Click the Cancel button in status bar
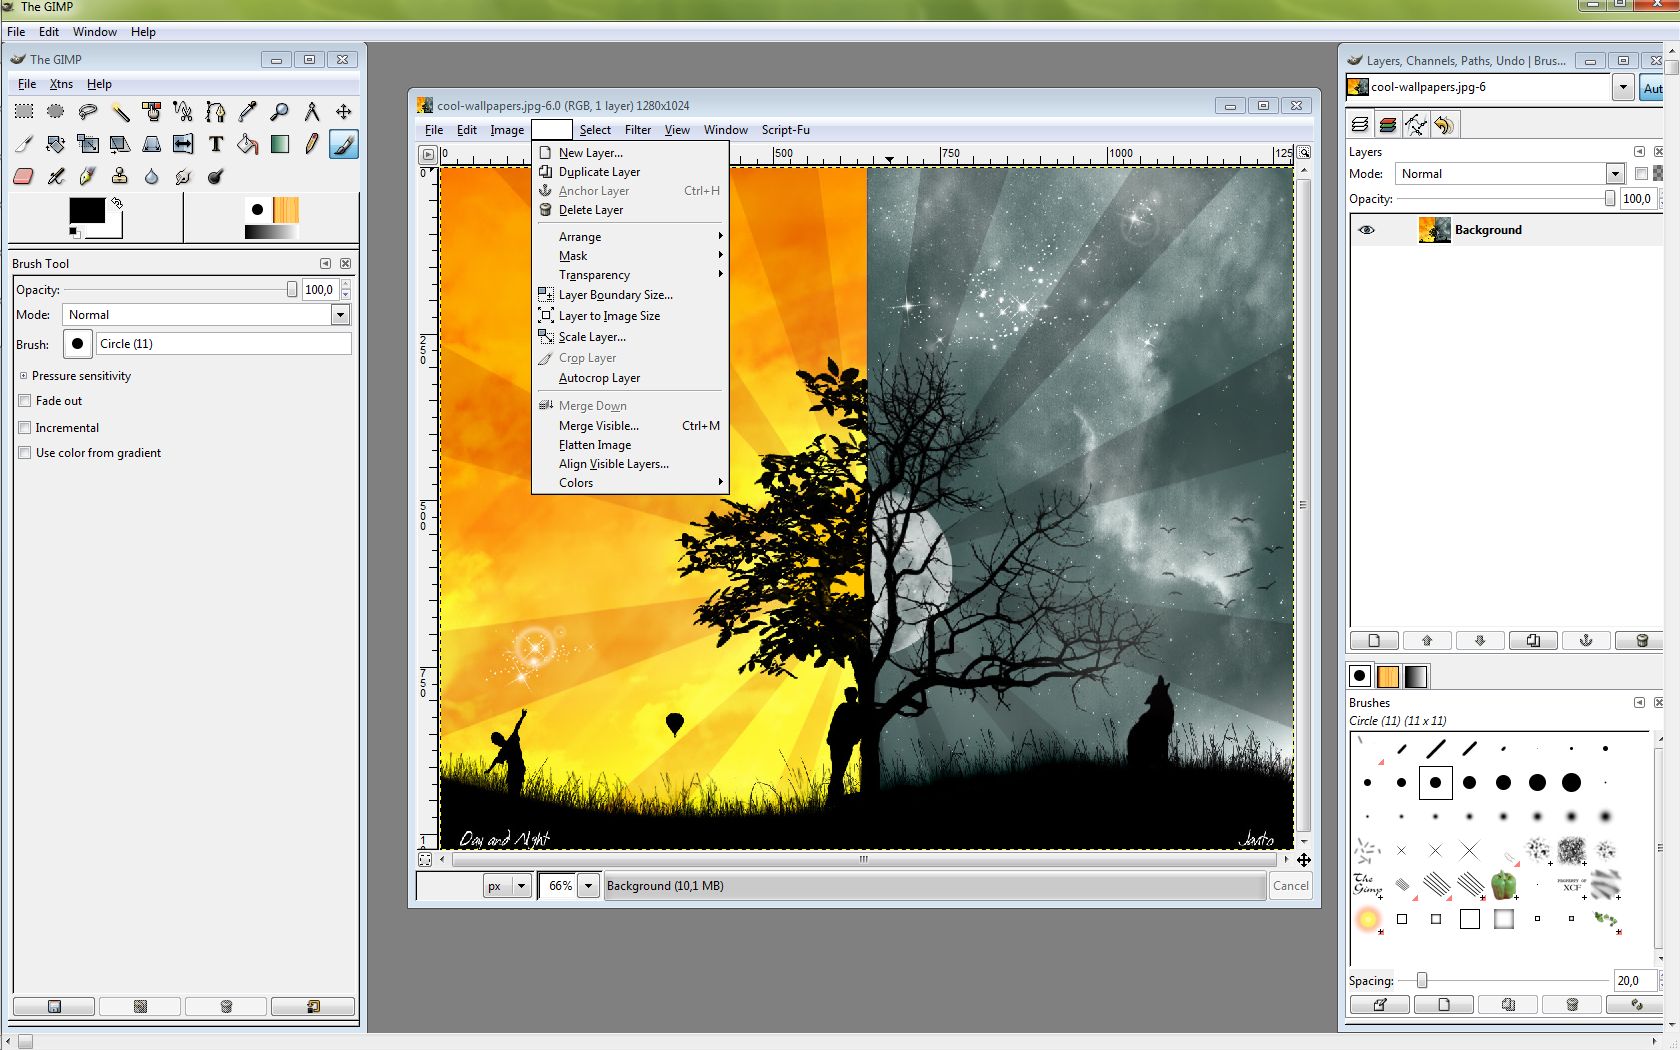Viewport: 1680px width, 1050px height. 1291,886
